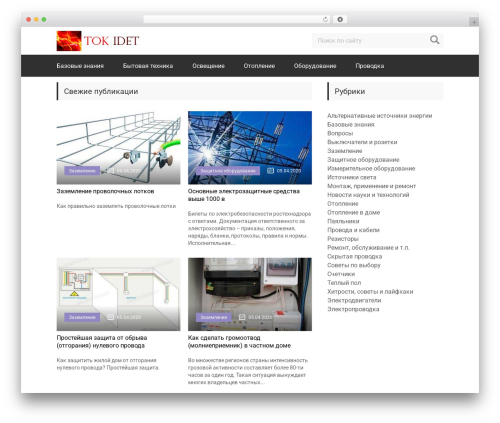Open category Теплый пол
The height and width of the screenshot is (423, 500).
point(344,283)
